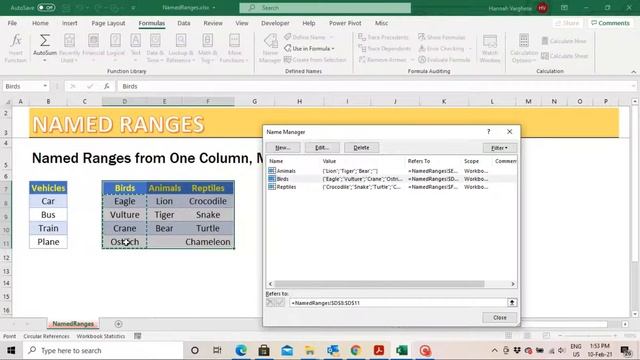Image resolution: width=640 pixels, height=360 pixels.
Task: Switch to the Home tab
Action: coord(40,23)
